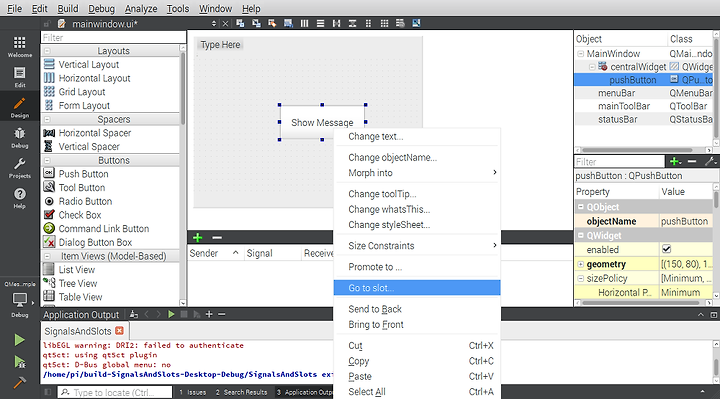Open Size Constraints submenu
Screen dimensions: 720x399
(x=417, y=246)
